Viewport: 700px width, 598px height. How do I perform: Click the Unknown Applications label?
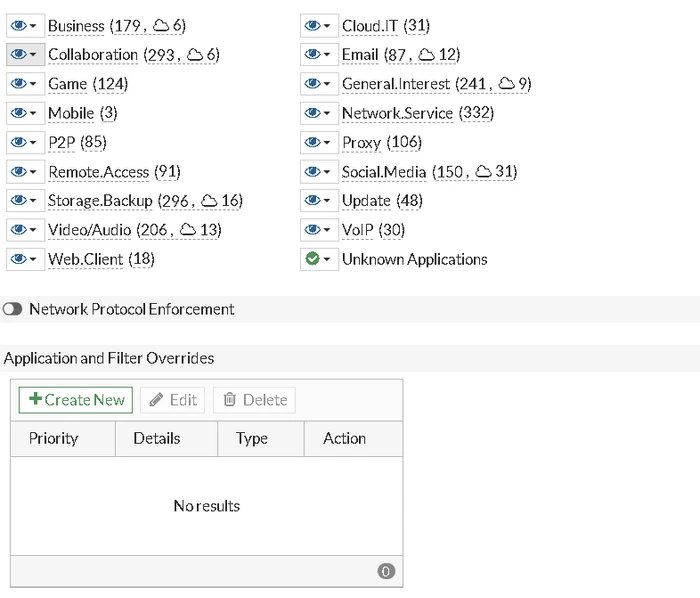[x=415, y=259]
